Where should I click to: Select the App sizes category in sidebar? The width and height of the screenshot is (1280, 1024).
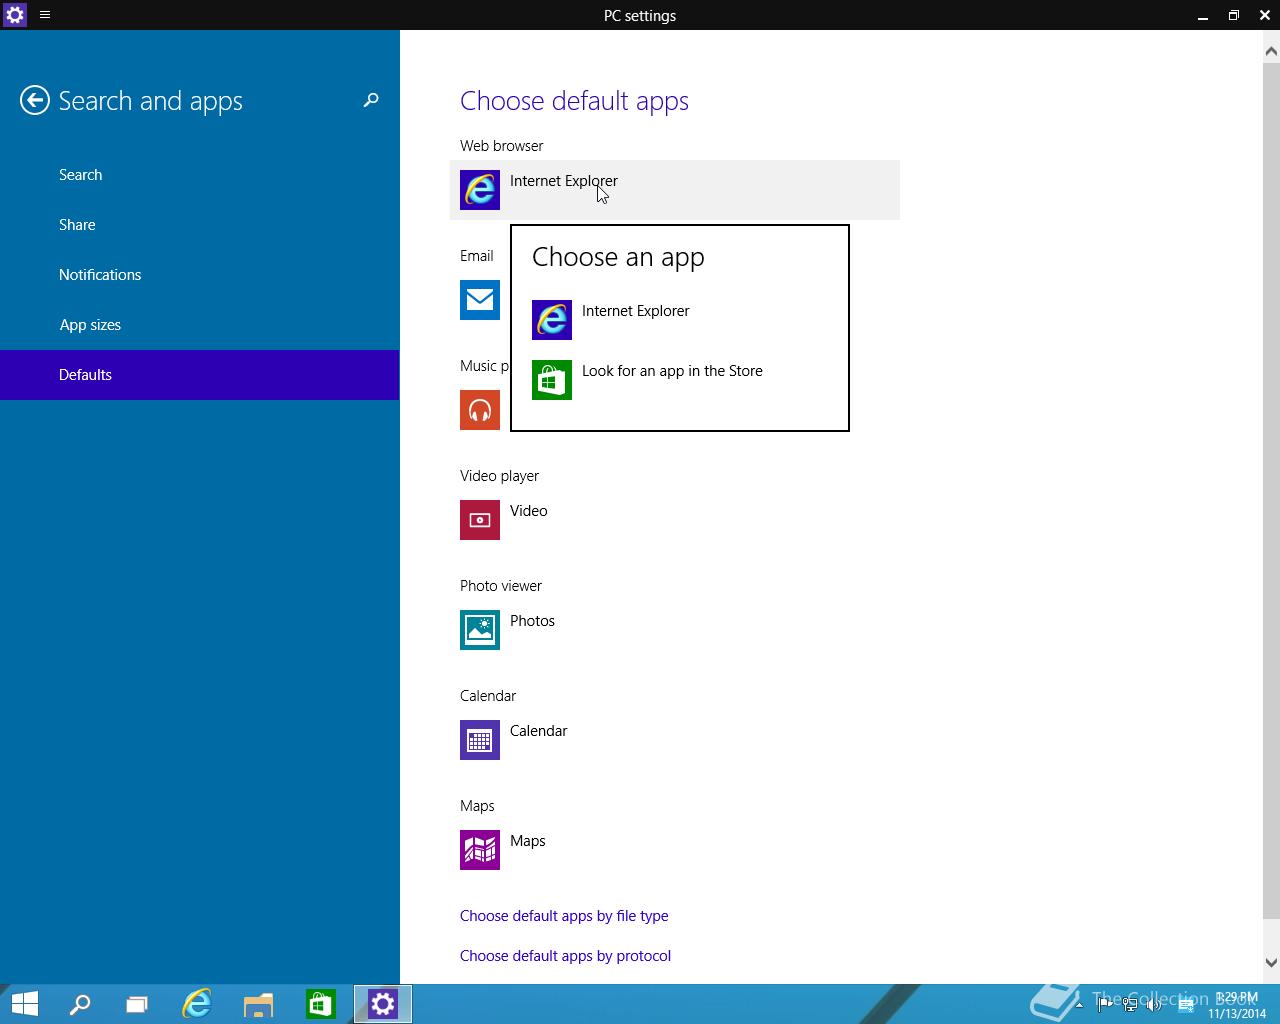click(x=200, y=325)
